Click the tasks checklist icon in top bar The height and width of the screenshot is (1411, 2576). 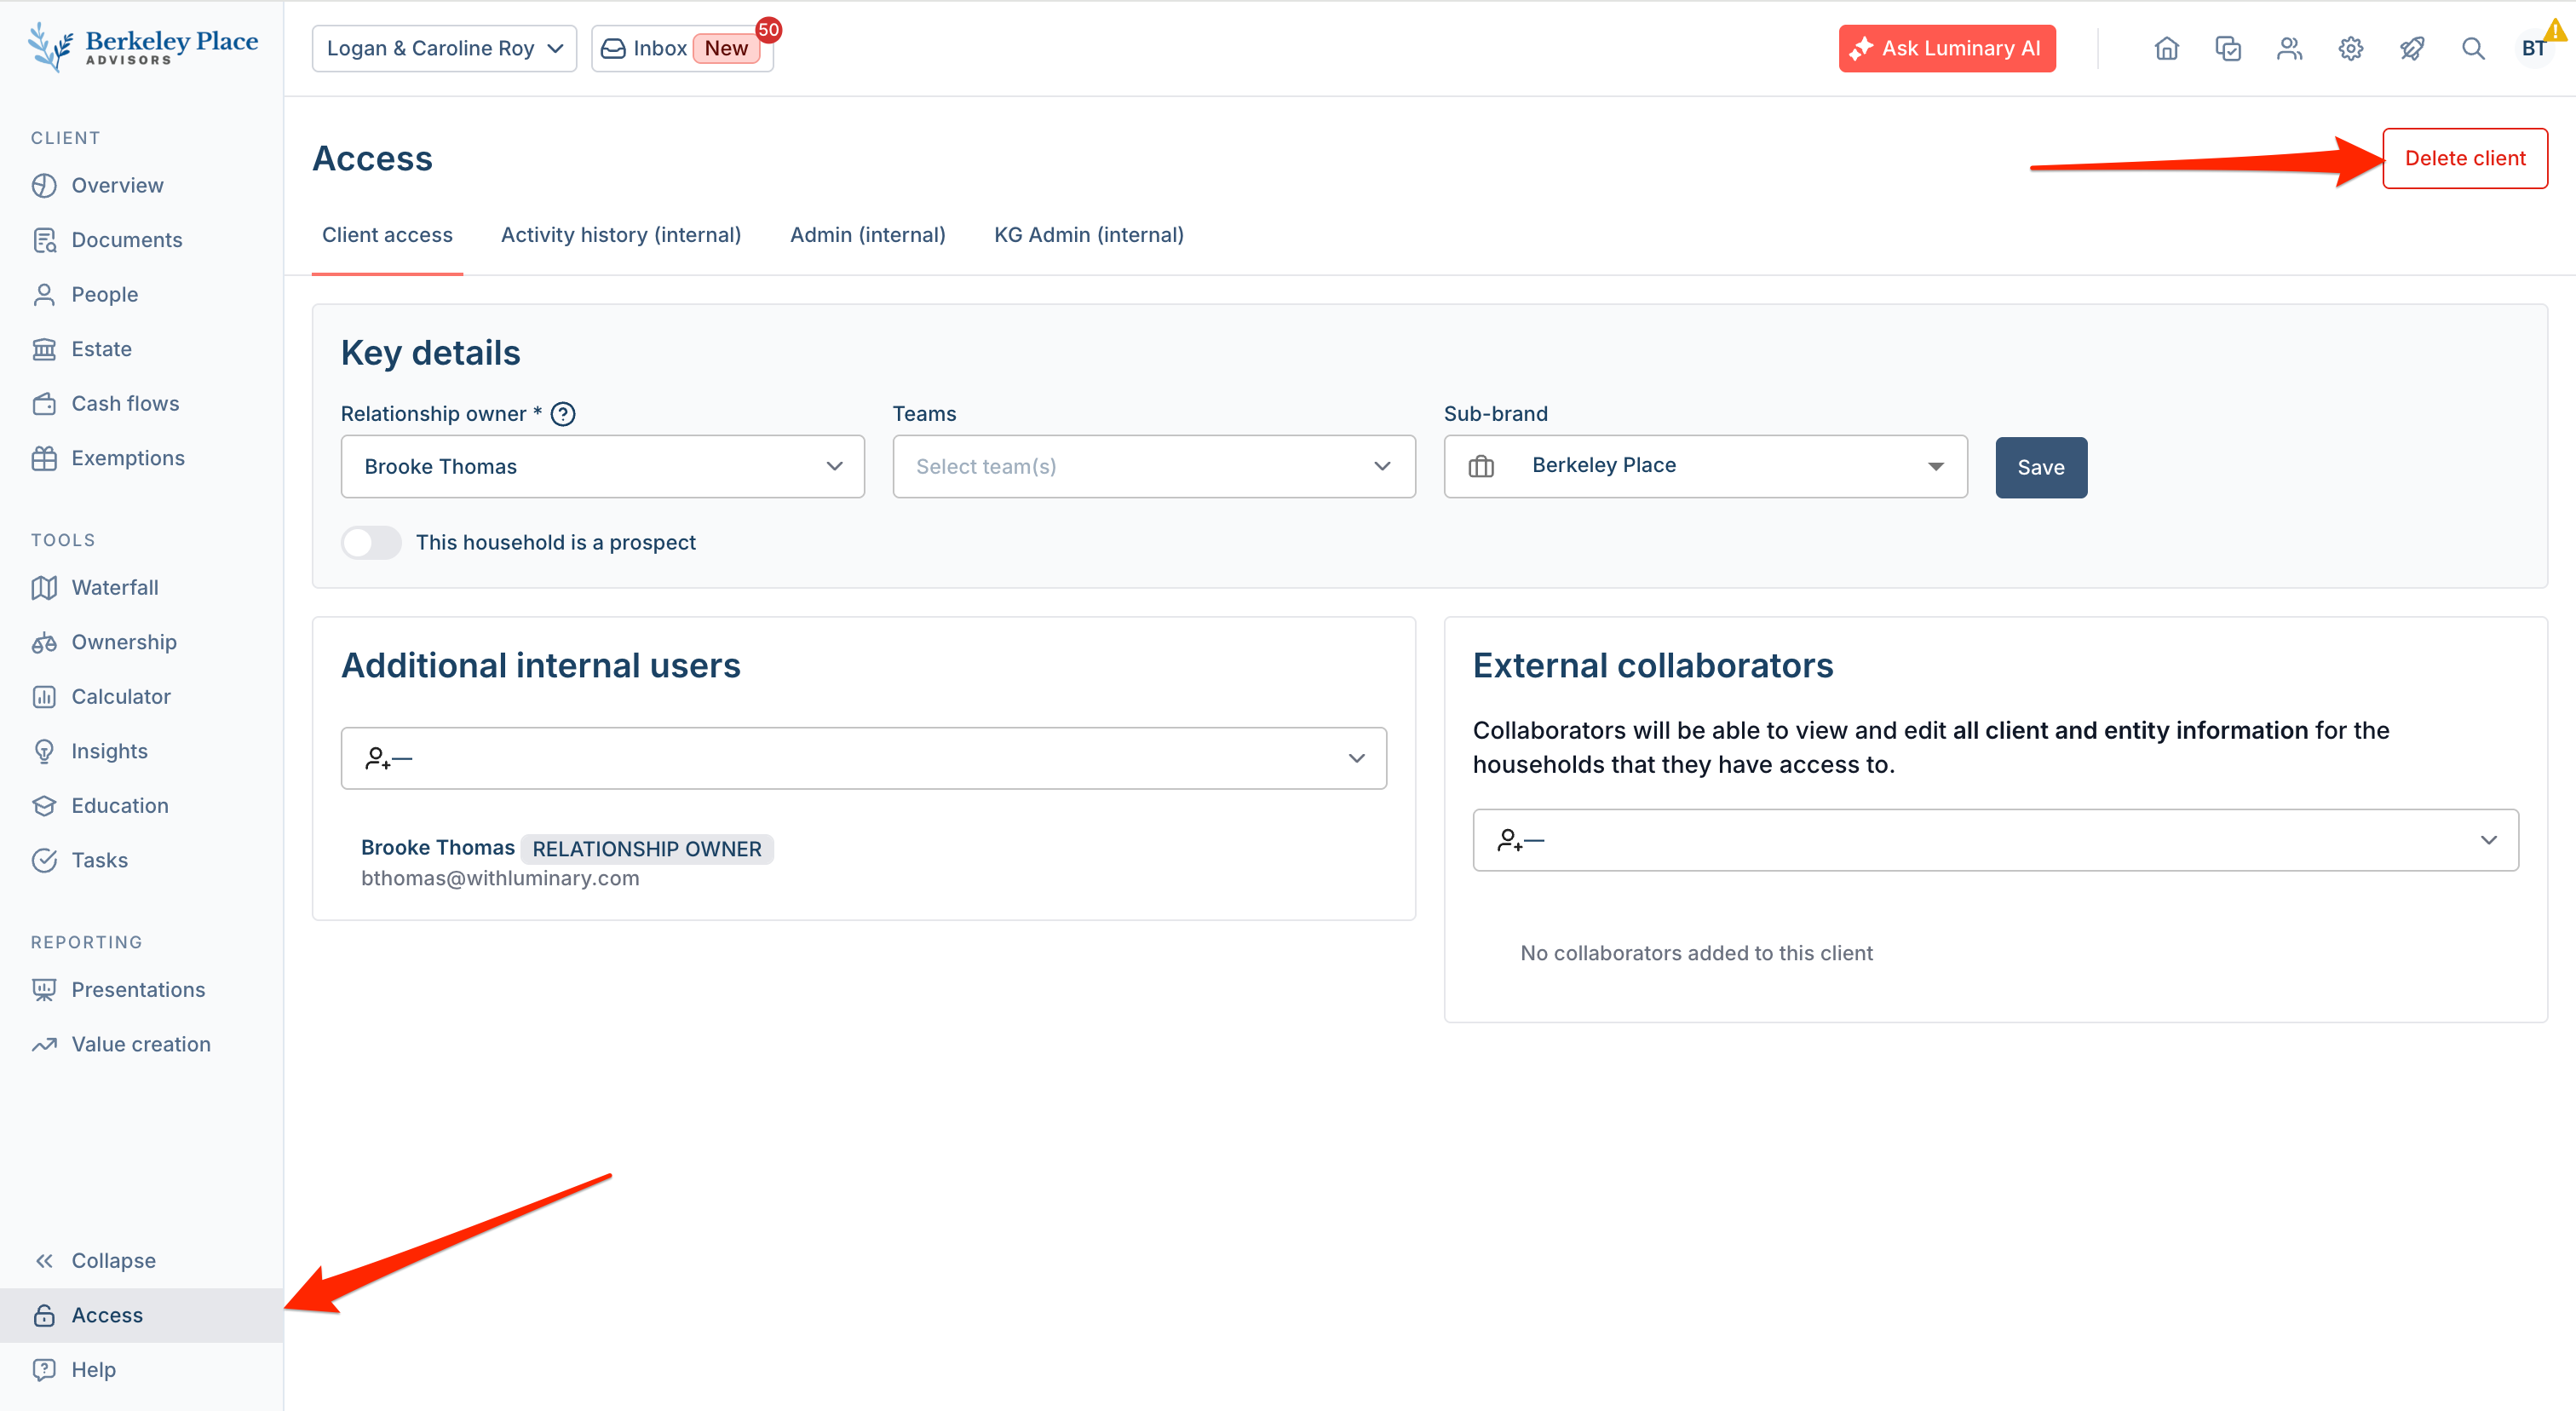[2228, 48]
